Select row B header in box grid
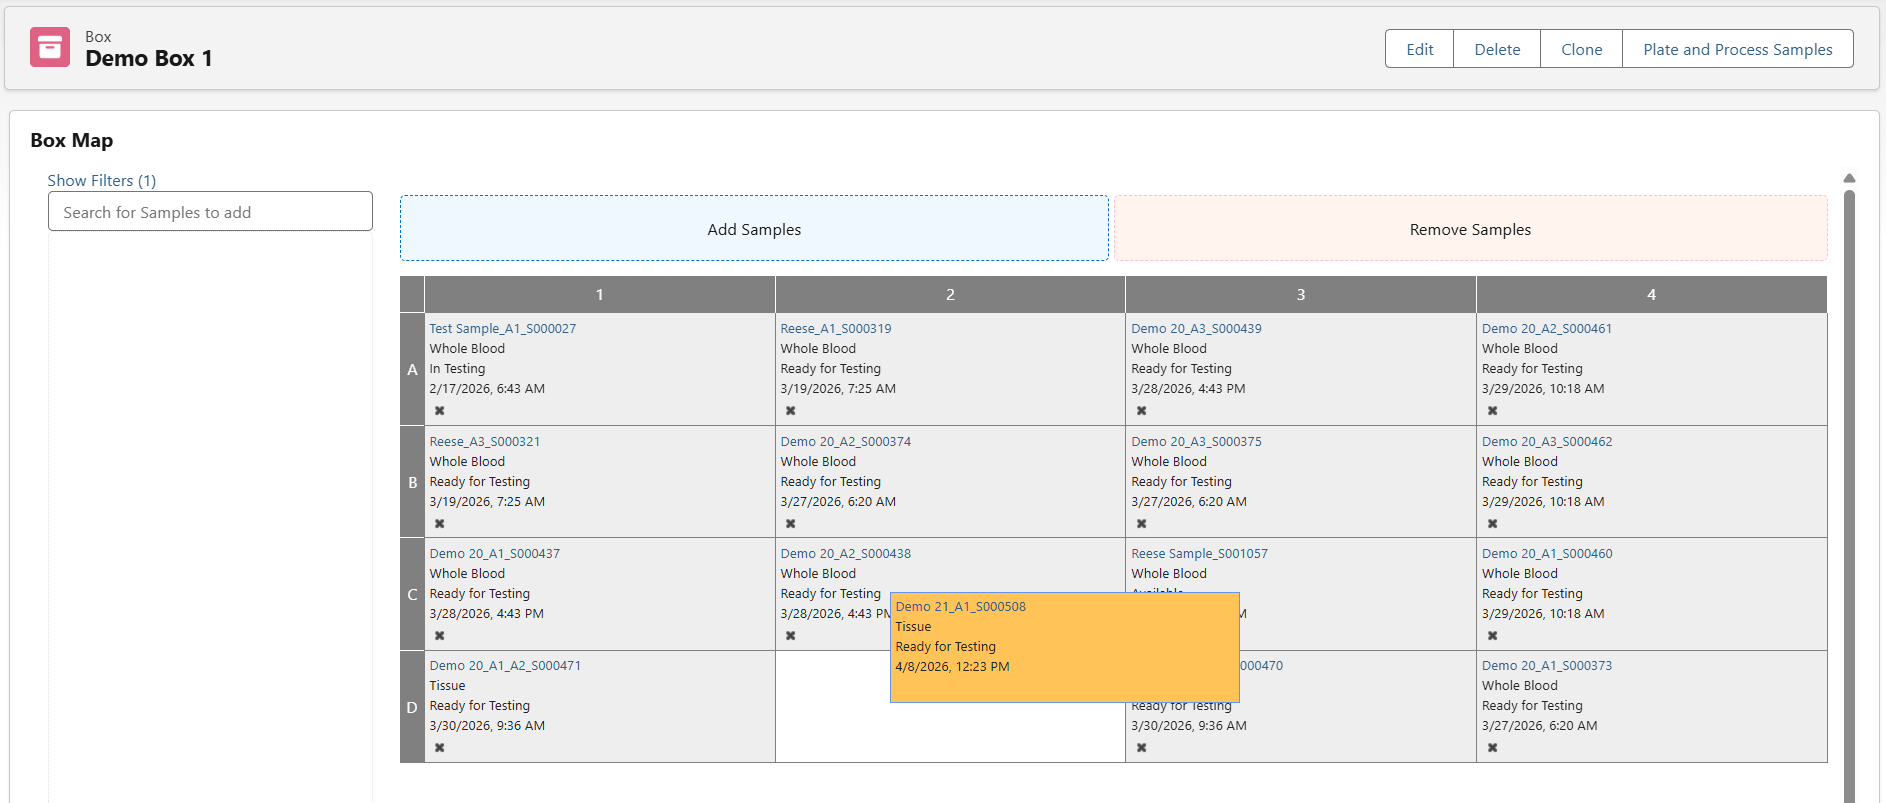1886x803 pixels. click(412, 482)
